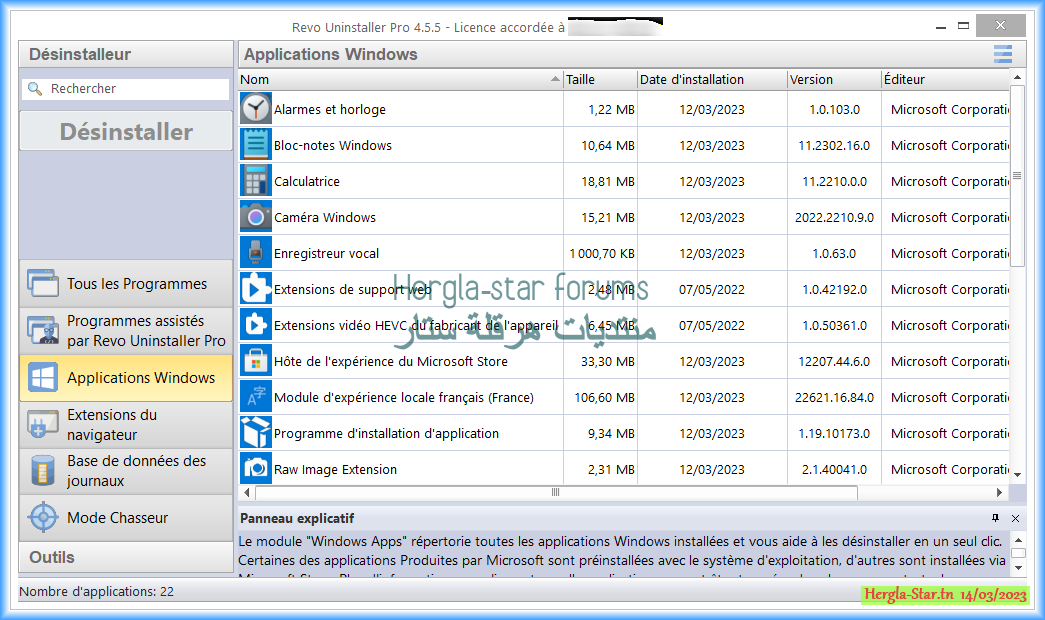Click the Enregistreur vocal microphone icon
Viewport: 1045px width, 620px height.
[256, 253]
